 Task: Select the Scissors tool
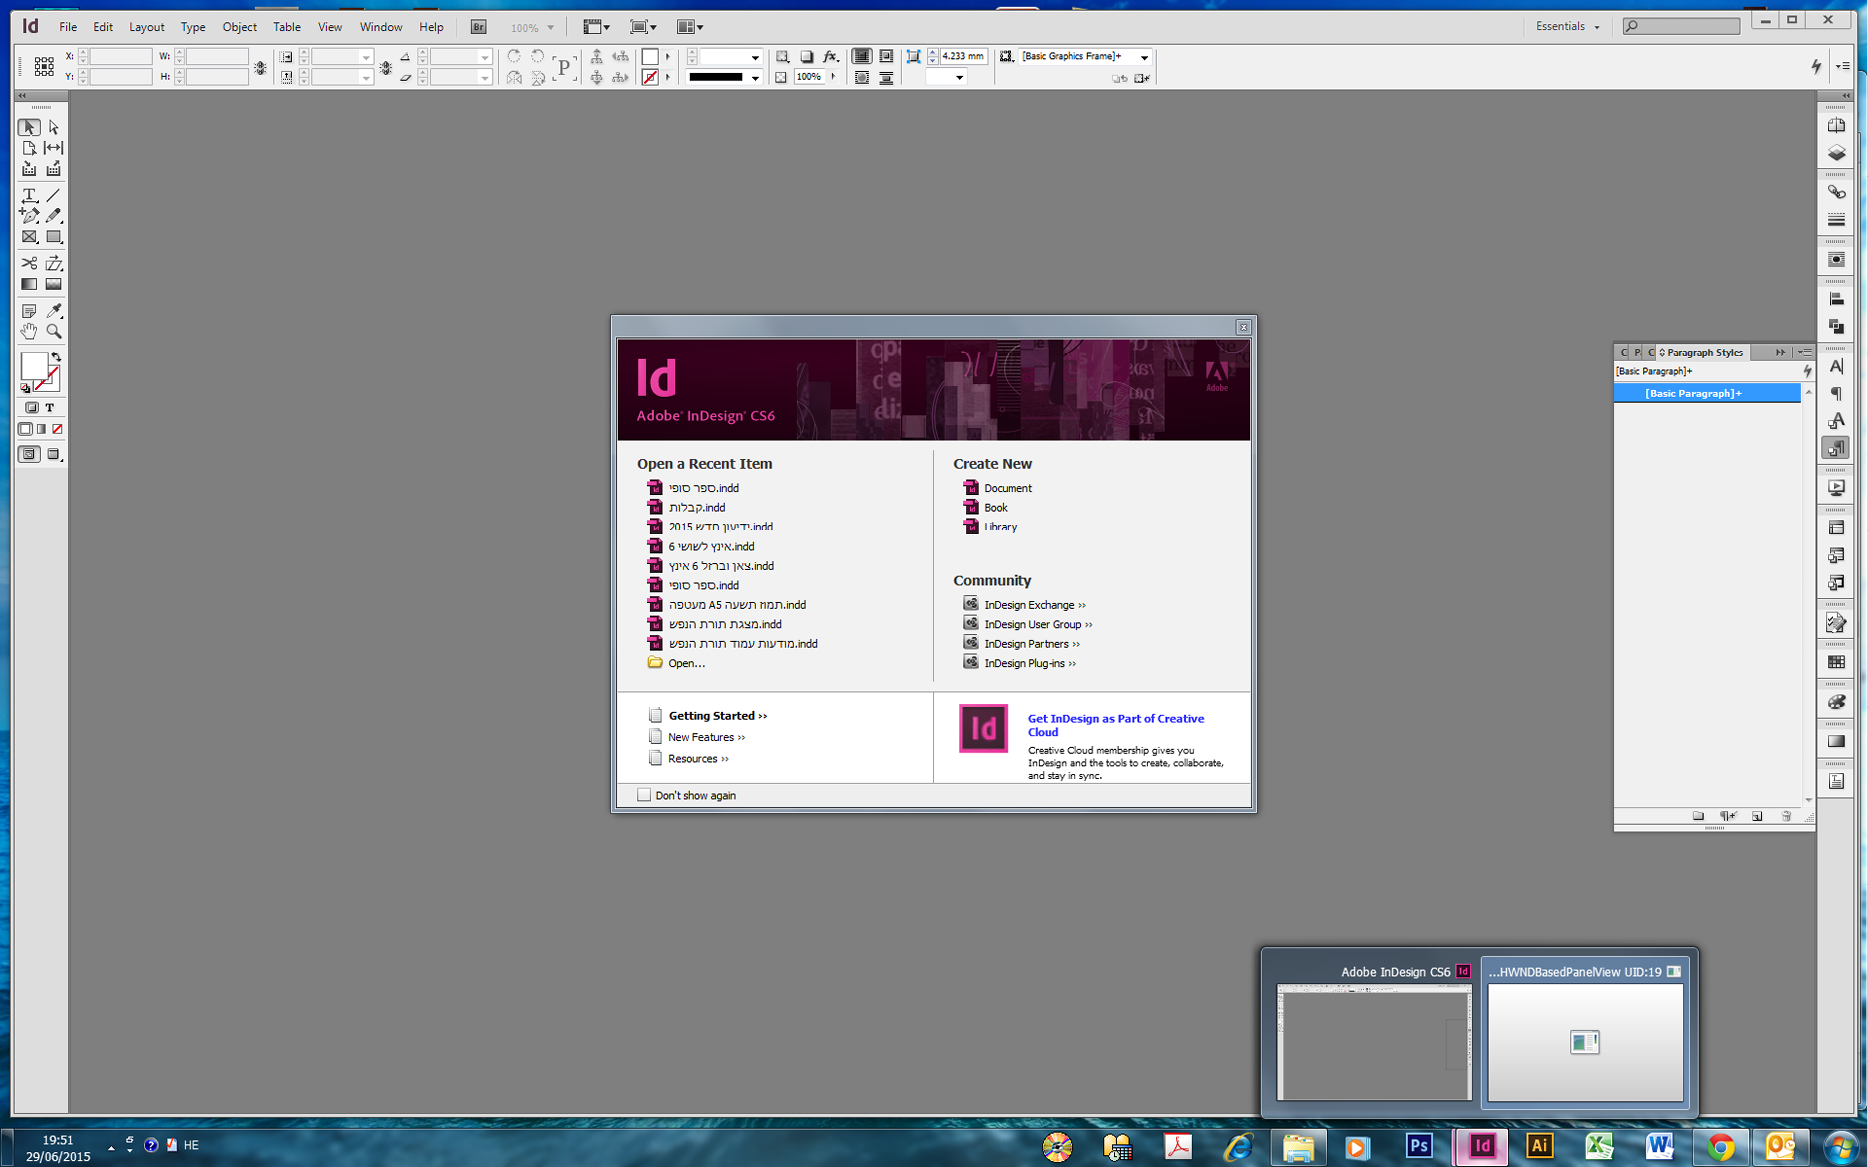(x=29, y=263)
